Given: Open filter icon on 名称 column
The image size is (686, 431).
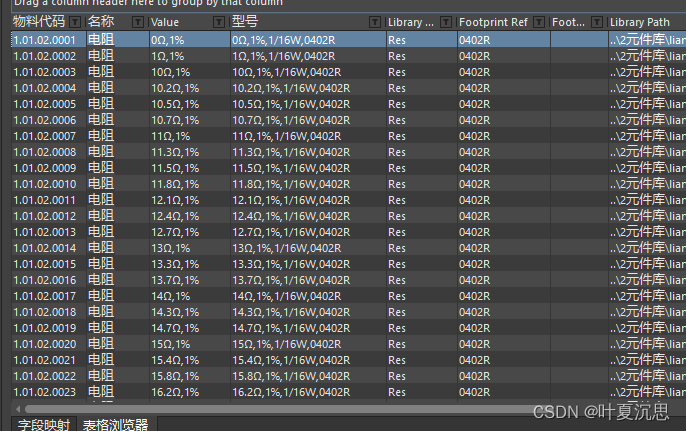Looking at the screenshot, I should coord(138,22).
